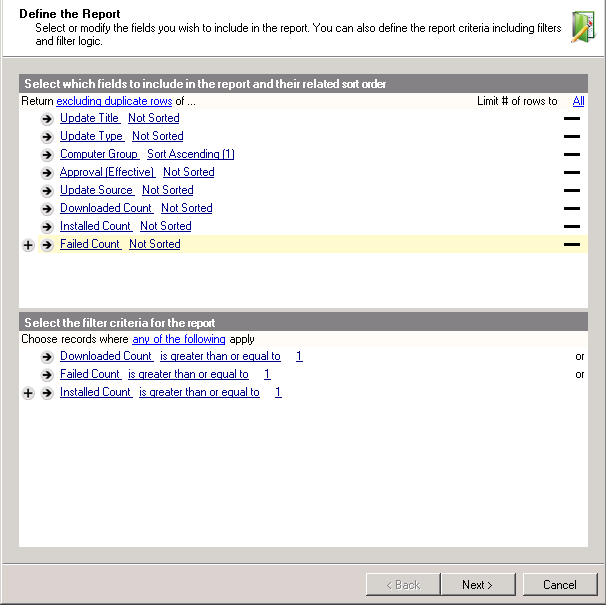Click the Failed Count field link in fields list
The height and width of the screenshot is (605, 606).
(x=90, y=244)
